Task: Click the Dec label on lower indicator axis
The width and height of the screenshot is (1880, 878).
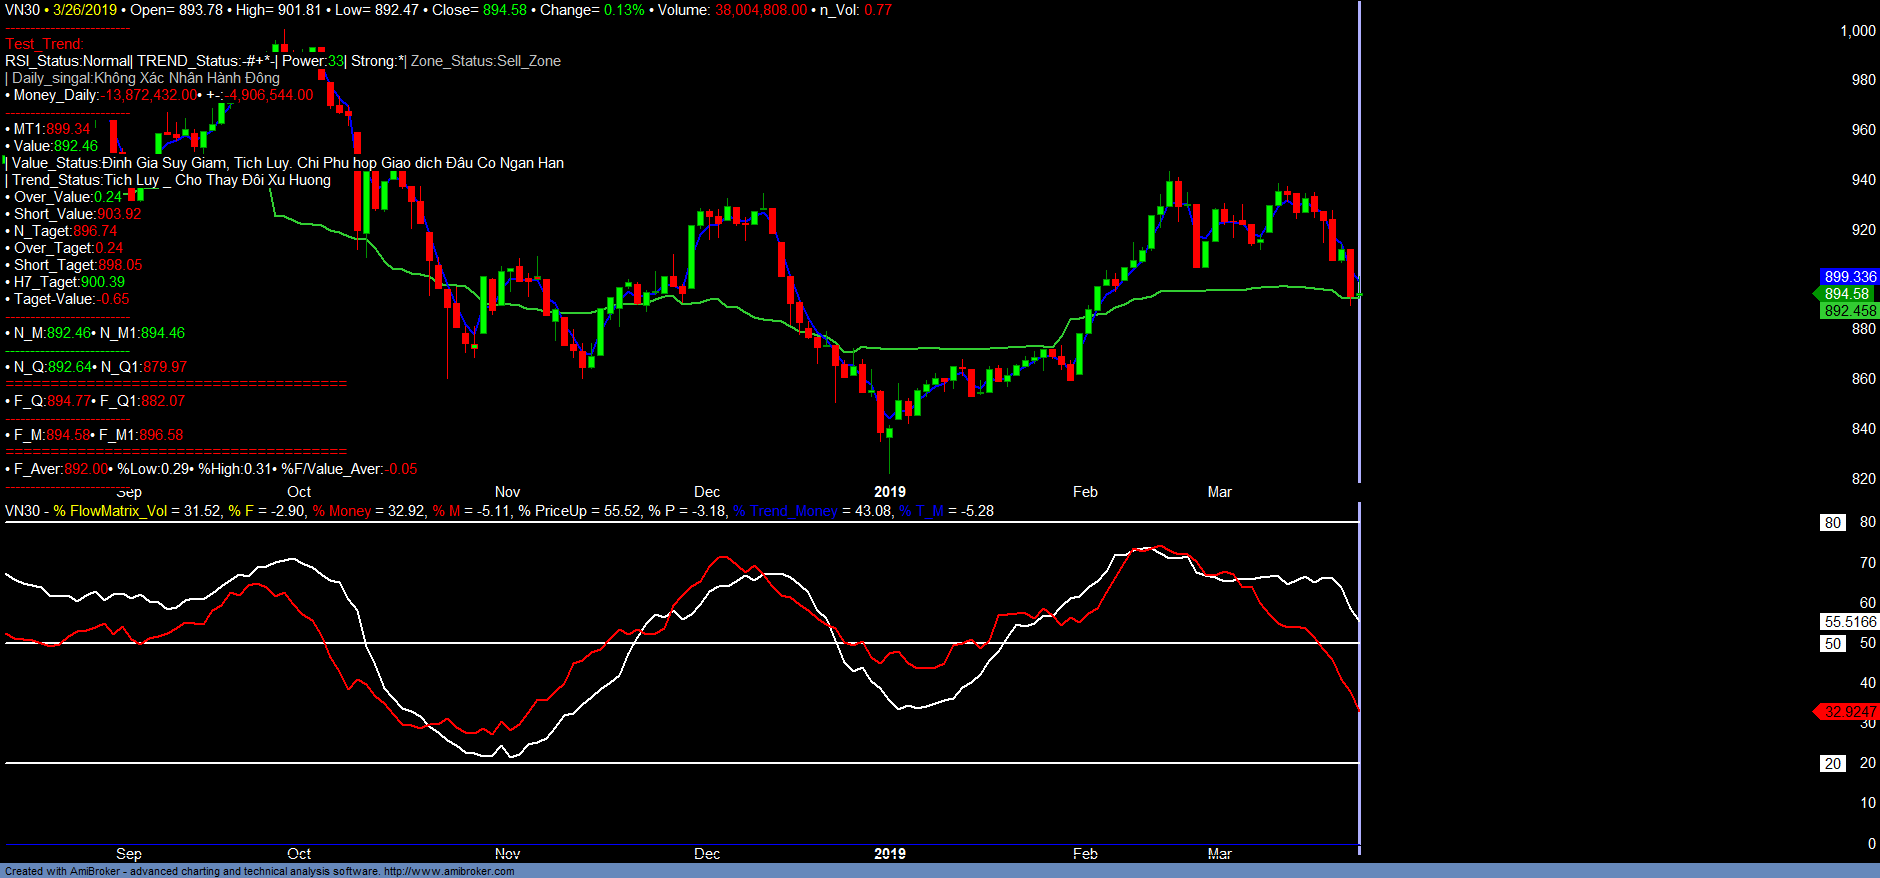Action: (707, 854)
